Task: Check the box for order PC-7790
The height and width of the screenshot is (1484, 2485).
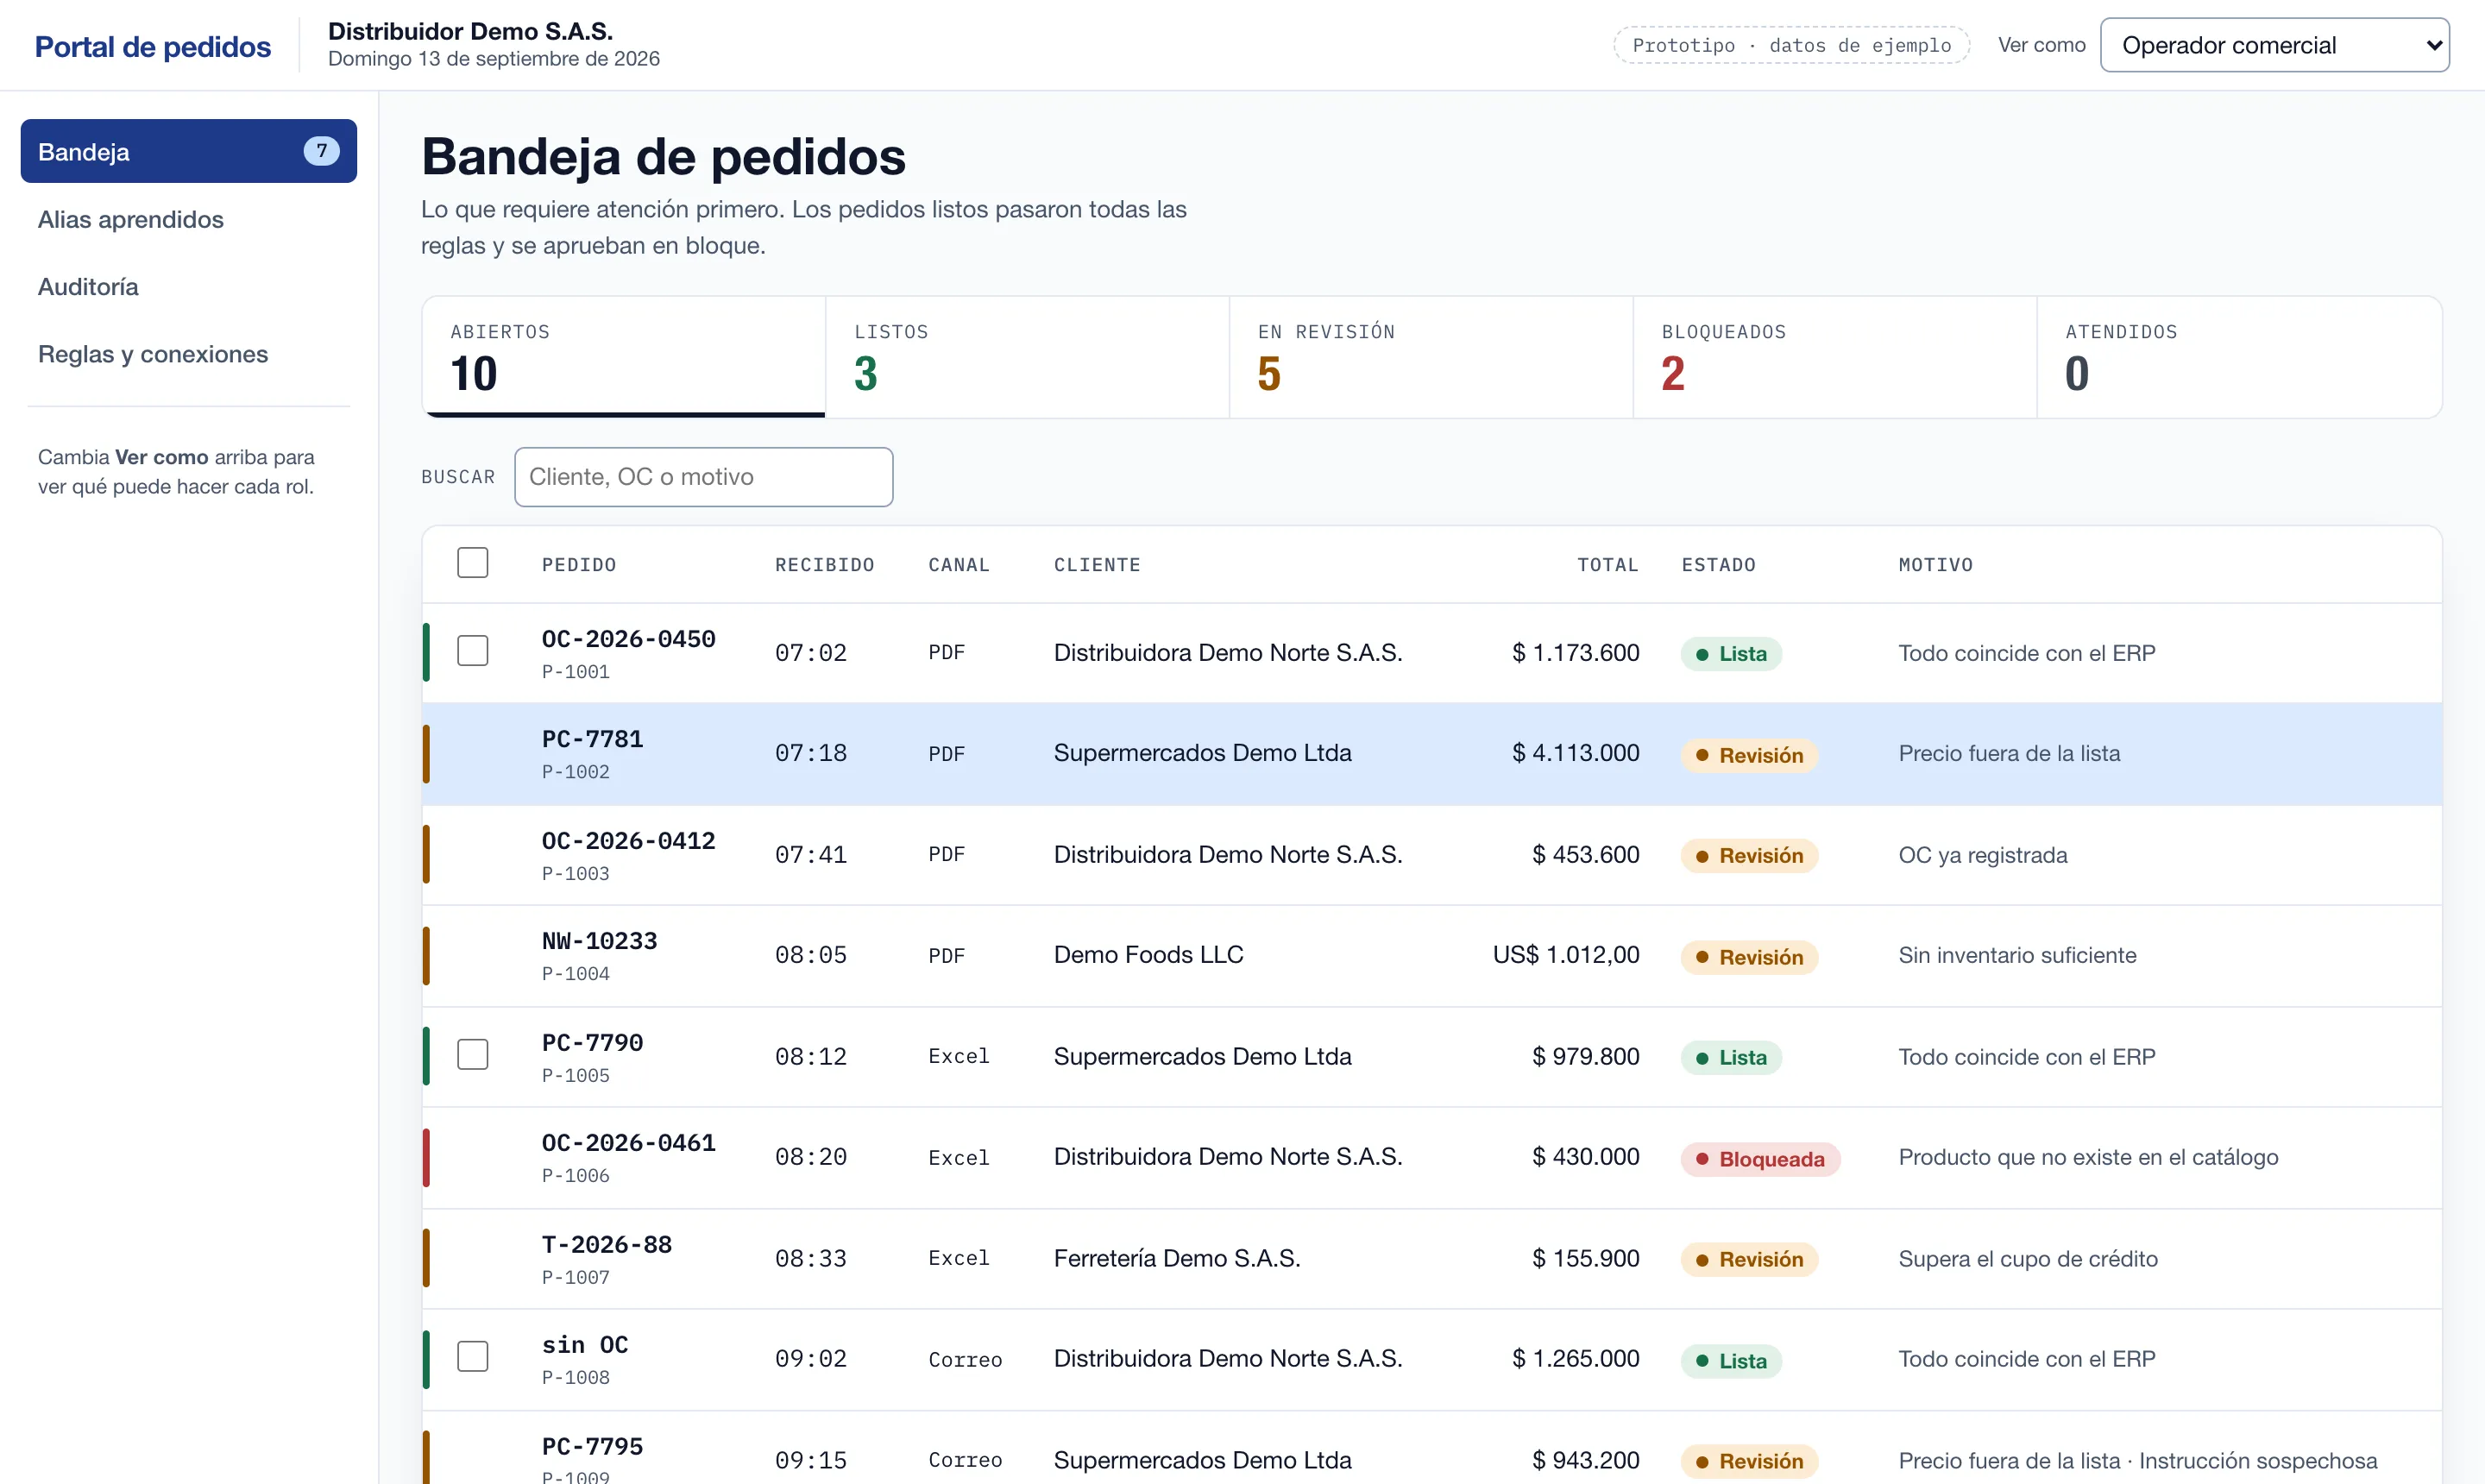Action: click(473, 1055)
